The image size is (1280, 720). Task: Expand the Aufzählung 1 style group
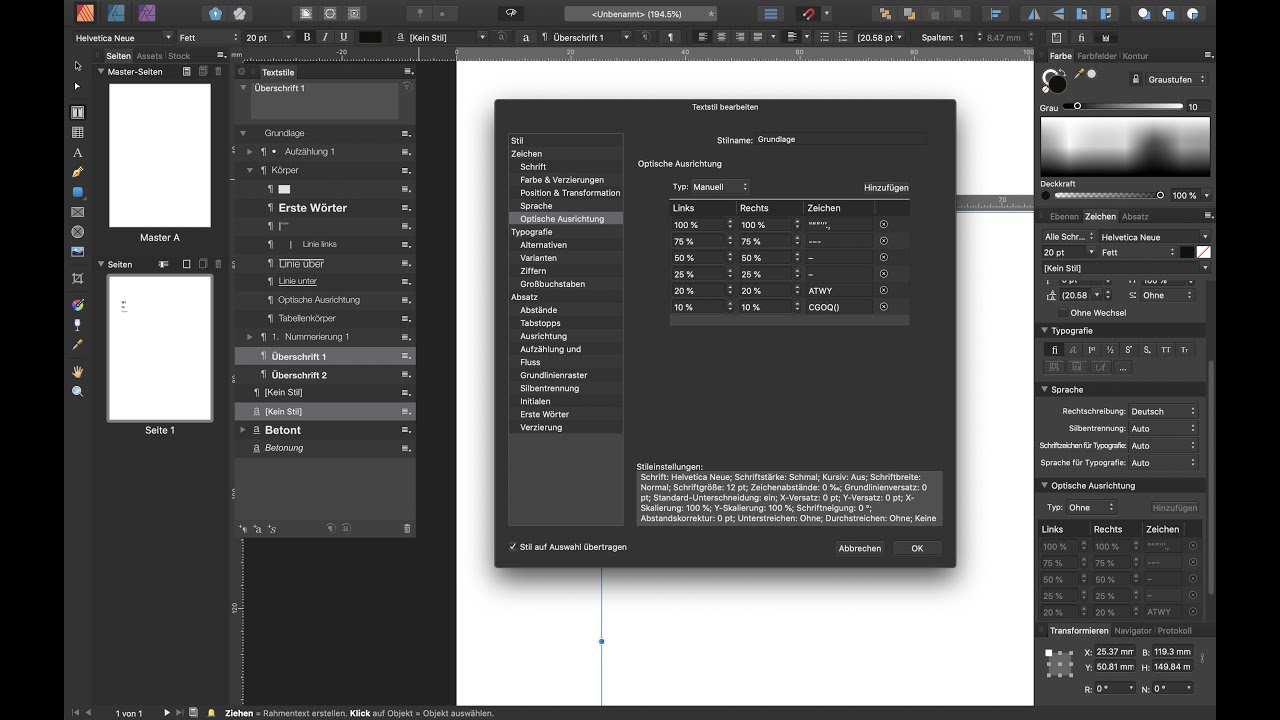(250, 152)
